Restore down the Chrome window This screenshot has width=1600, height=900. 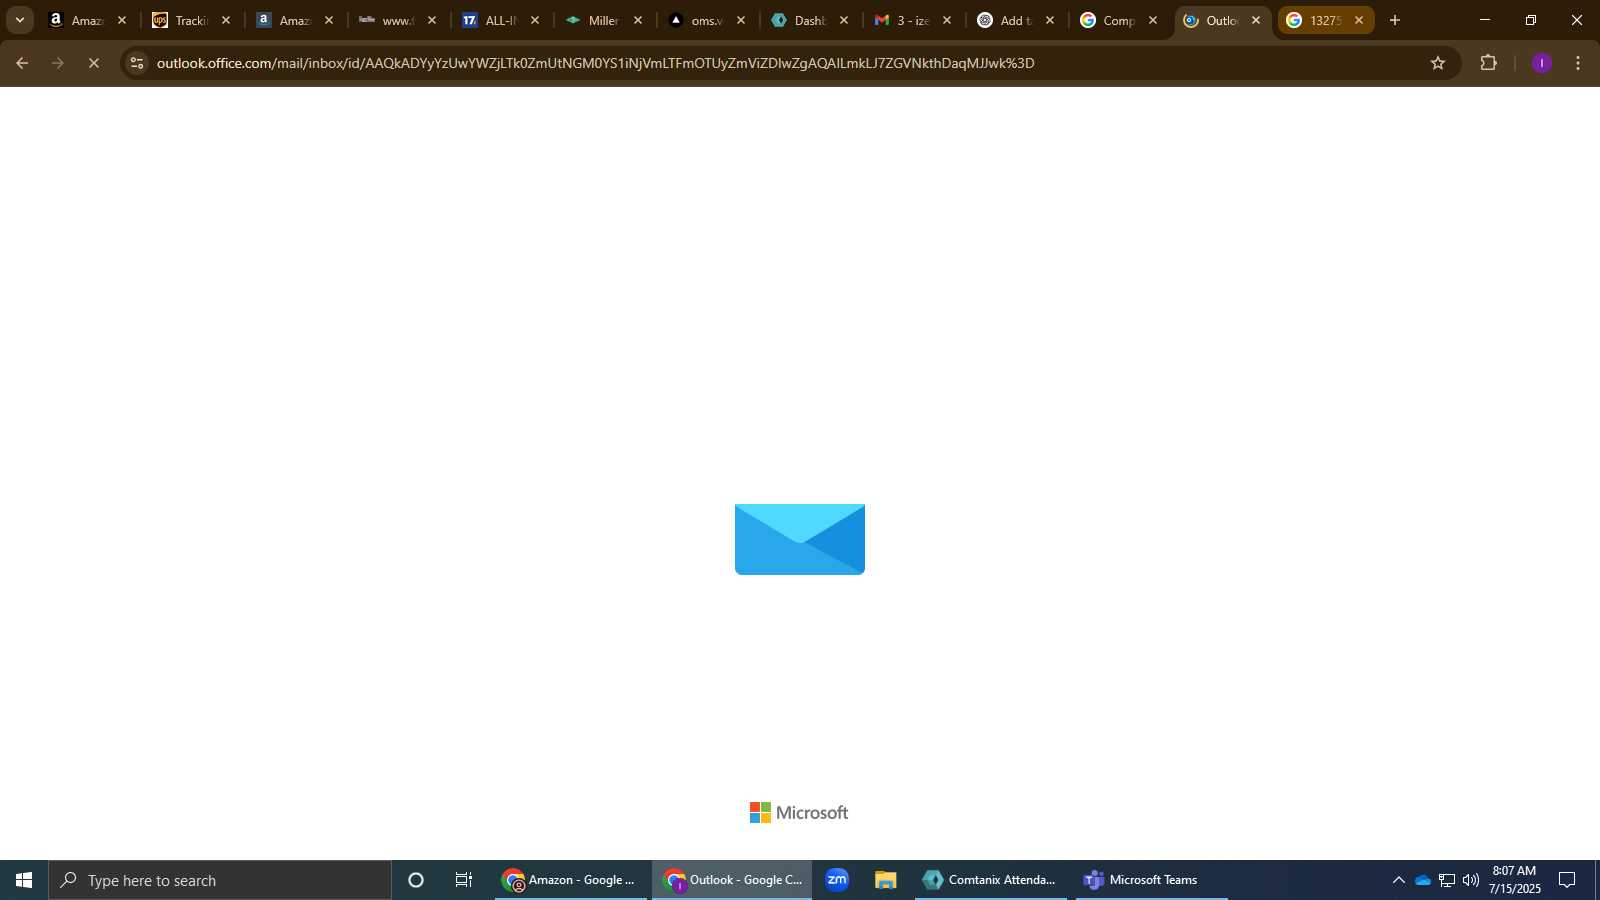point(1531,20)
